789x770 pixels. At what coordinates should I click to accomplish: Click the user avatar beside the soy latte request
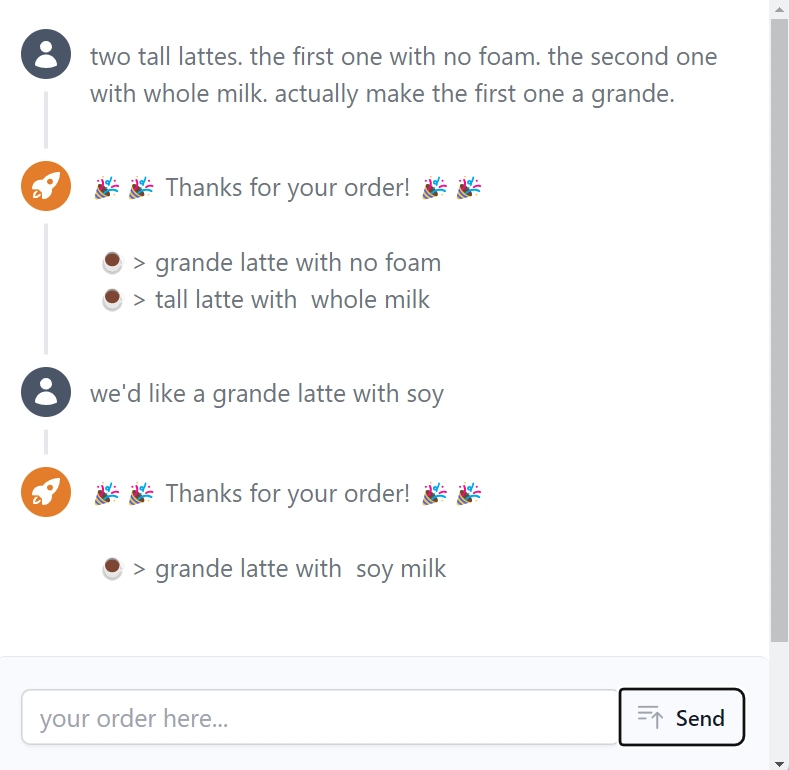(x=46, y=392)
